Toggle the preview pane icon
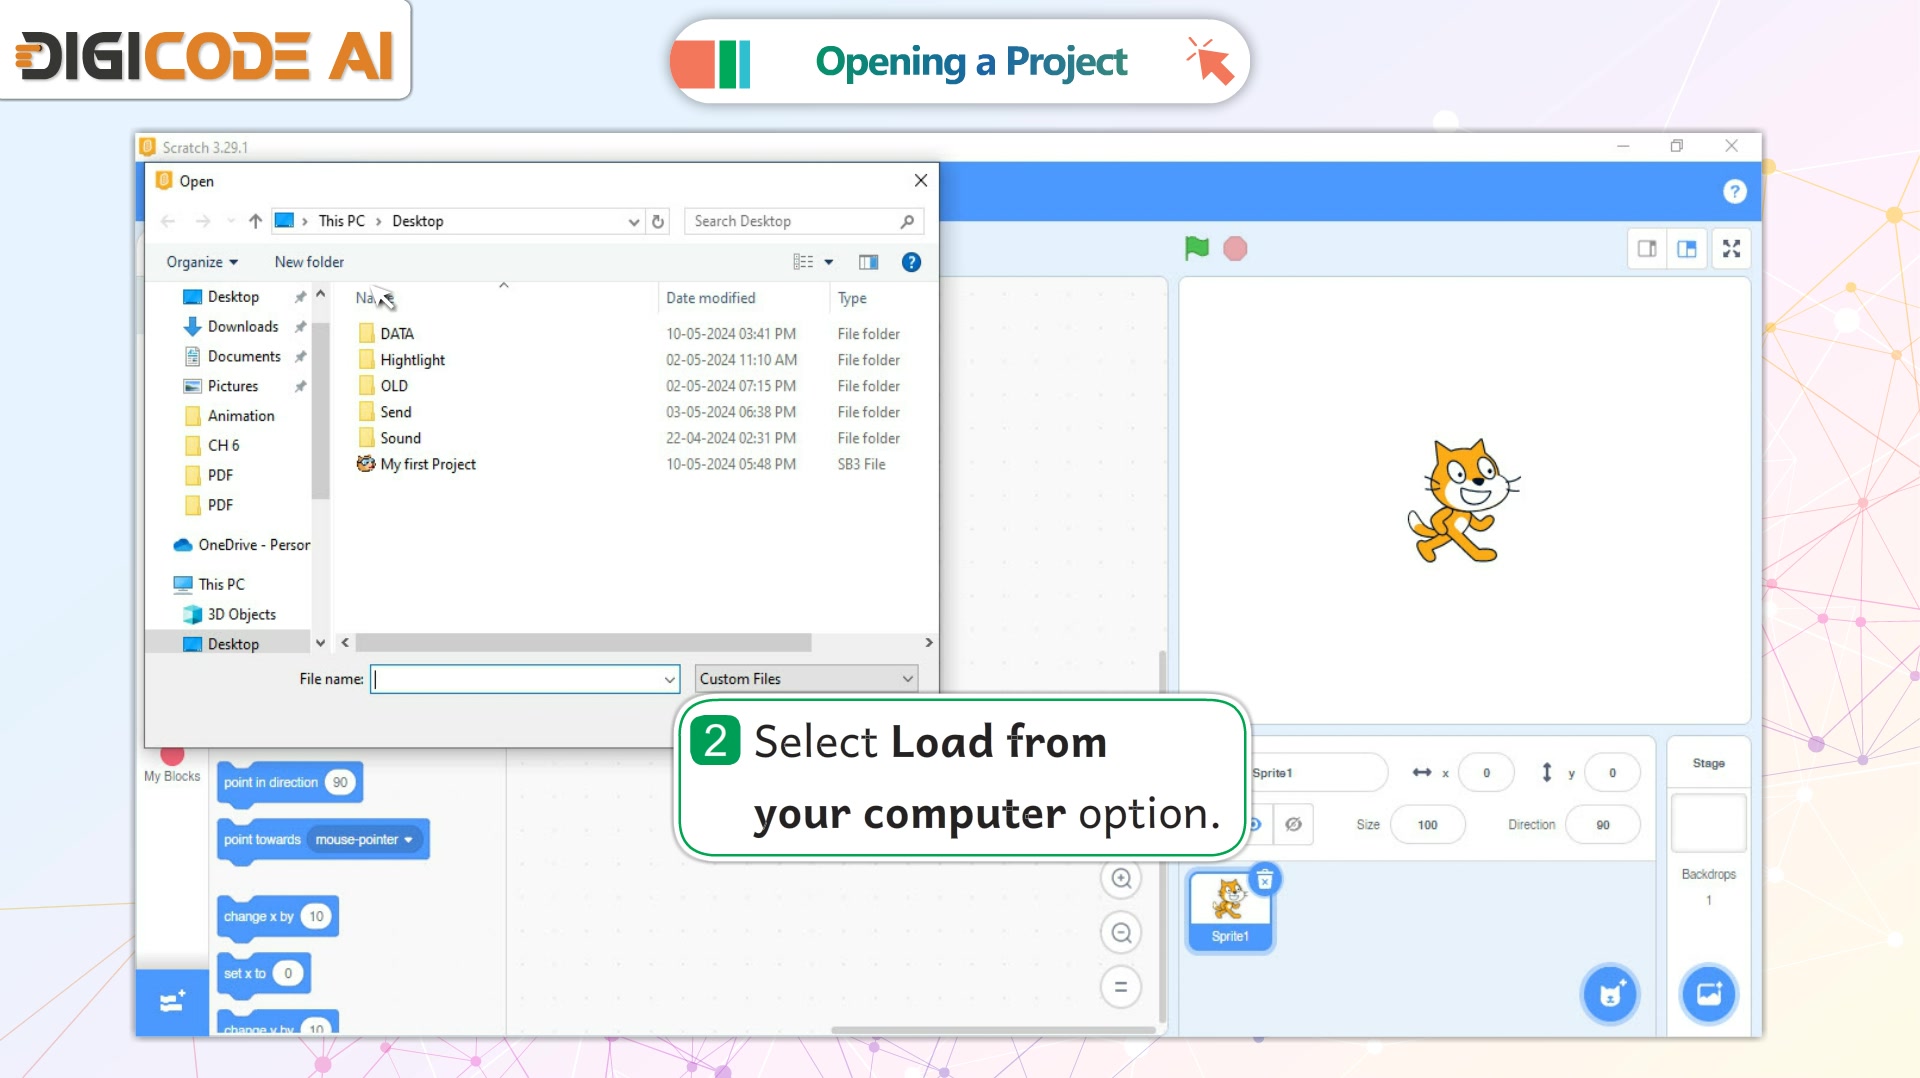The image size is (1920, 1078). [868, 262]
